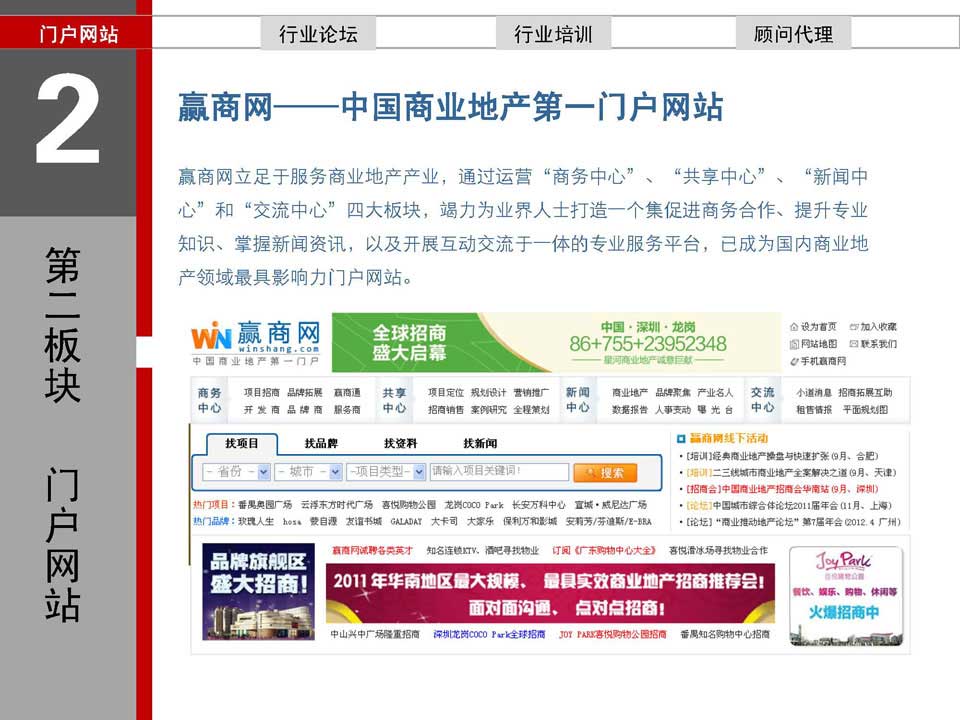Open 中国城市综合体论坛2011届年会 link
This screenshot has height=720, width=960.
[789, 506]
